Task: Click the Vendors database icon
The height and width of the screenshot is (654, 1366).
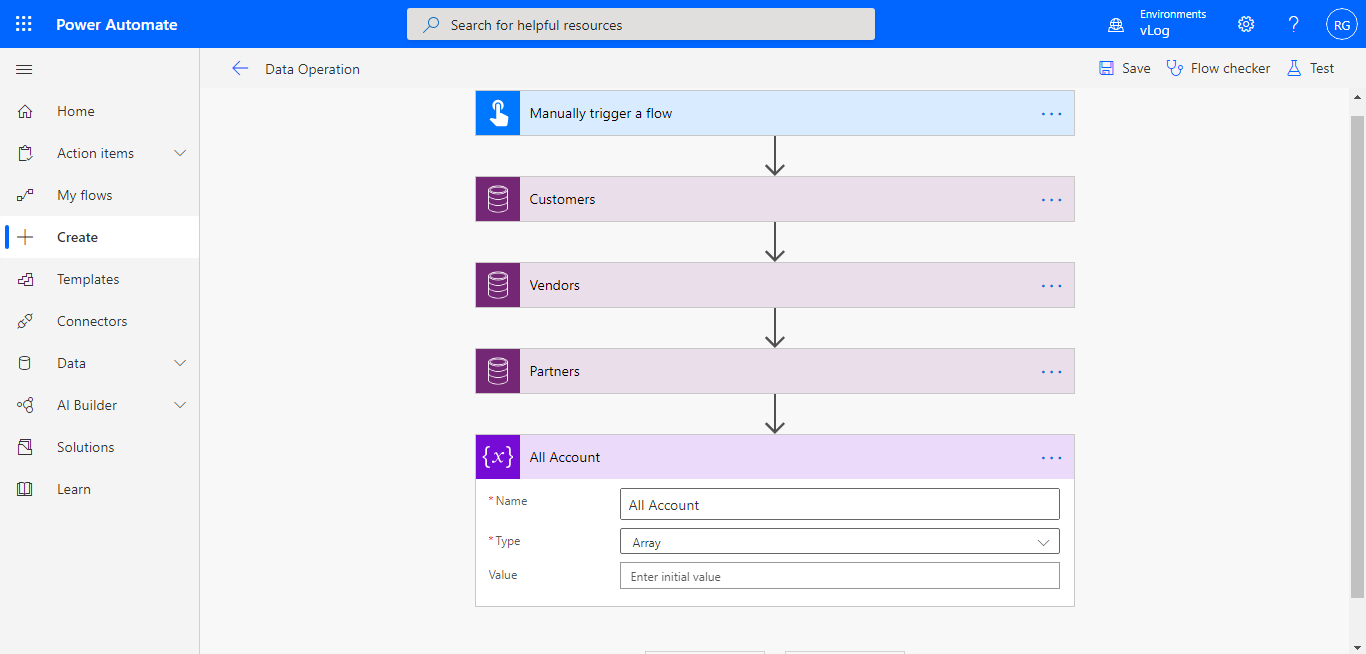Action: tap(498, 285)
